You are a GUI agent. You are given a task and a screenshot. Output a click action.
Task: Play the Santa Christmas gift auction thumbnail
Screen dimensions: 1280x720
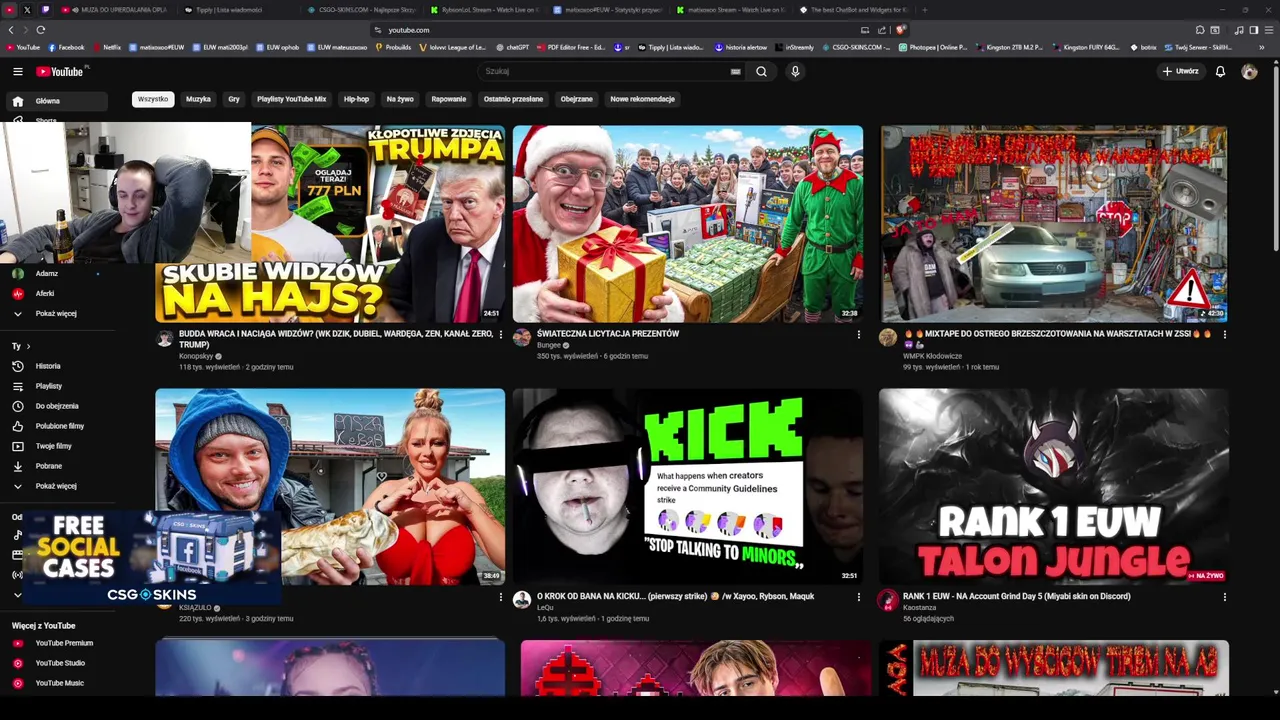[688, 224]
